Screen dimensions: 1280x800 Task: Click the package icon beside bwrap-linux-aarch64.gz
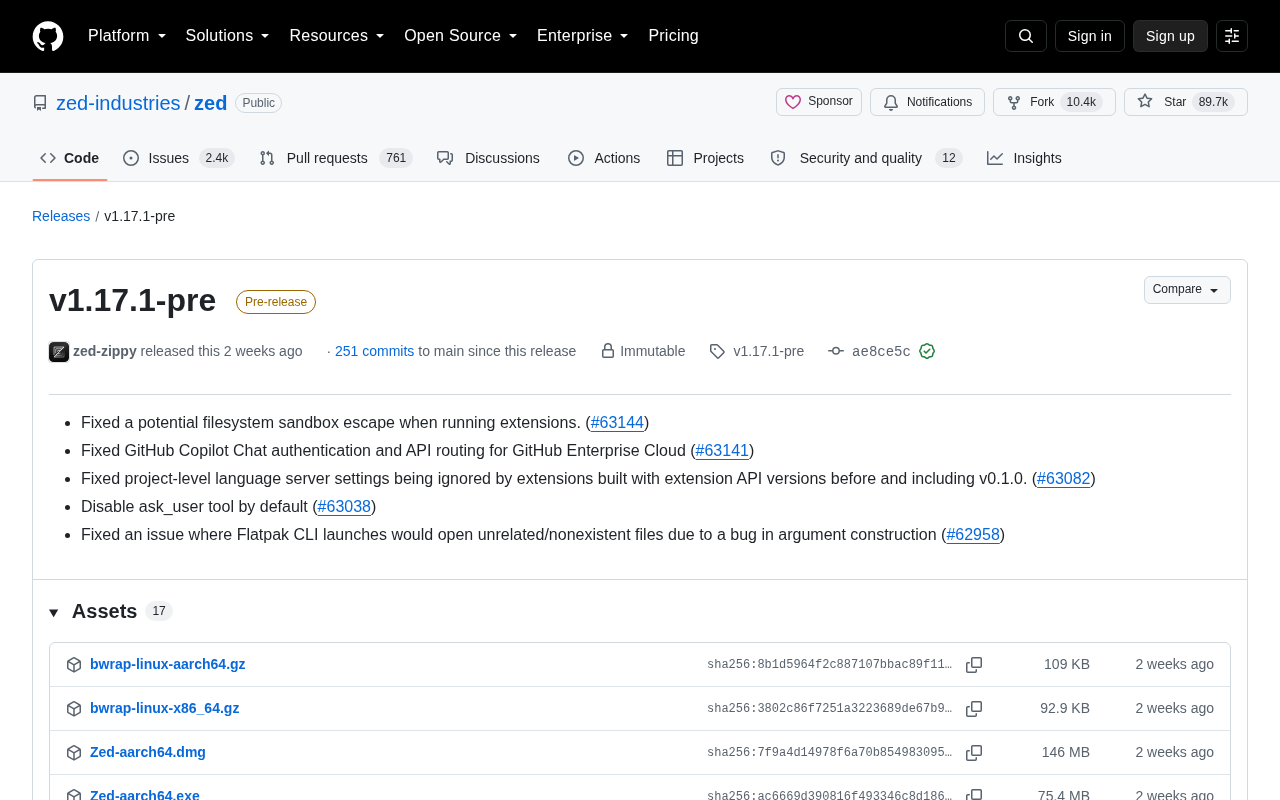[x=74, y=665]
